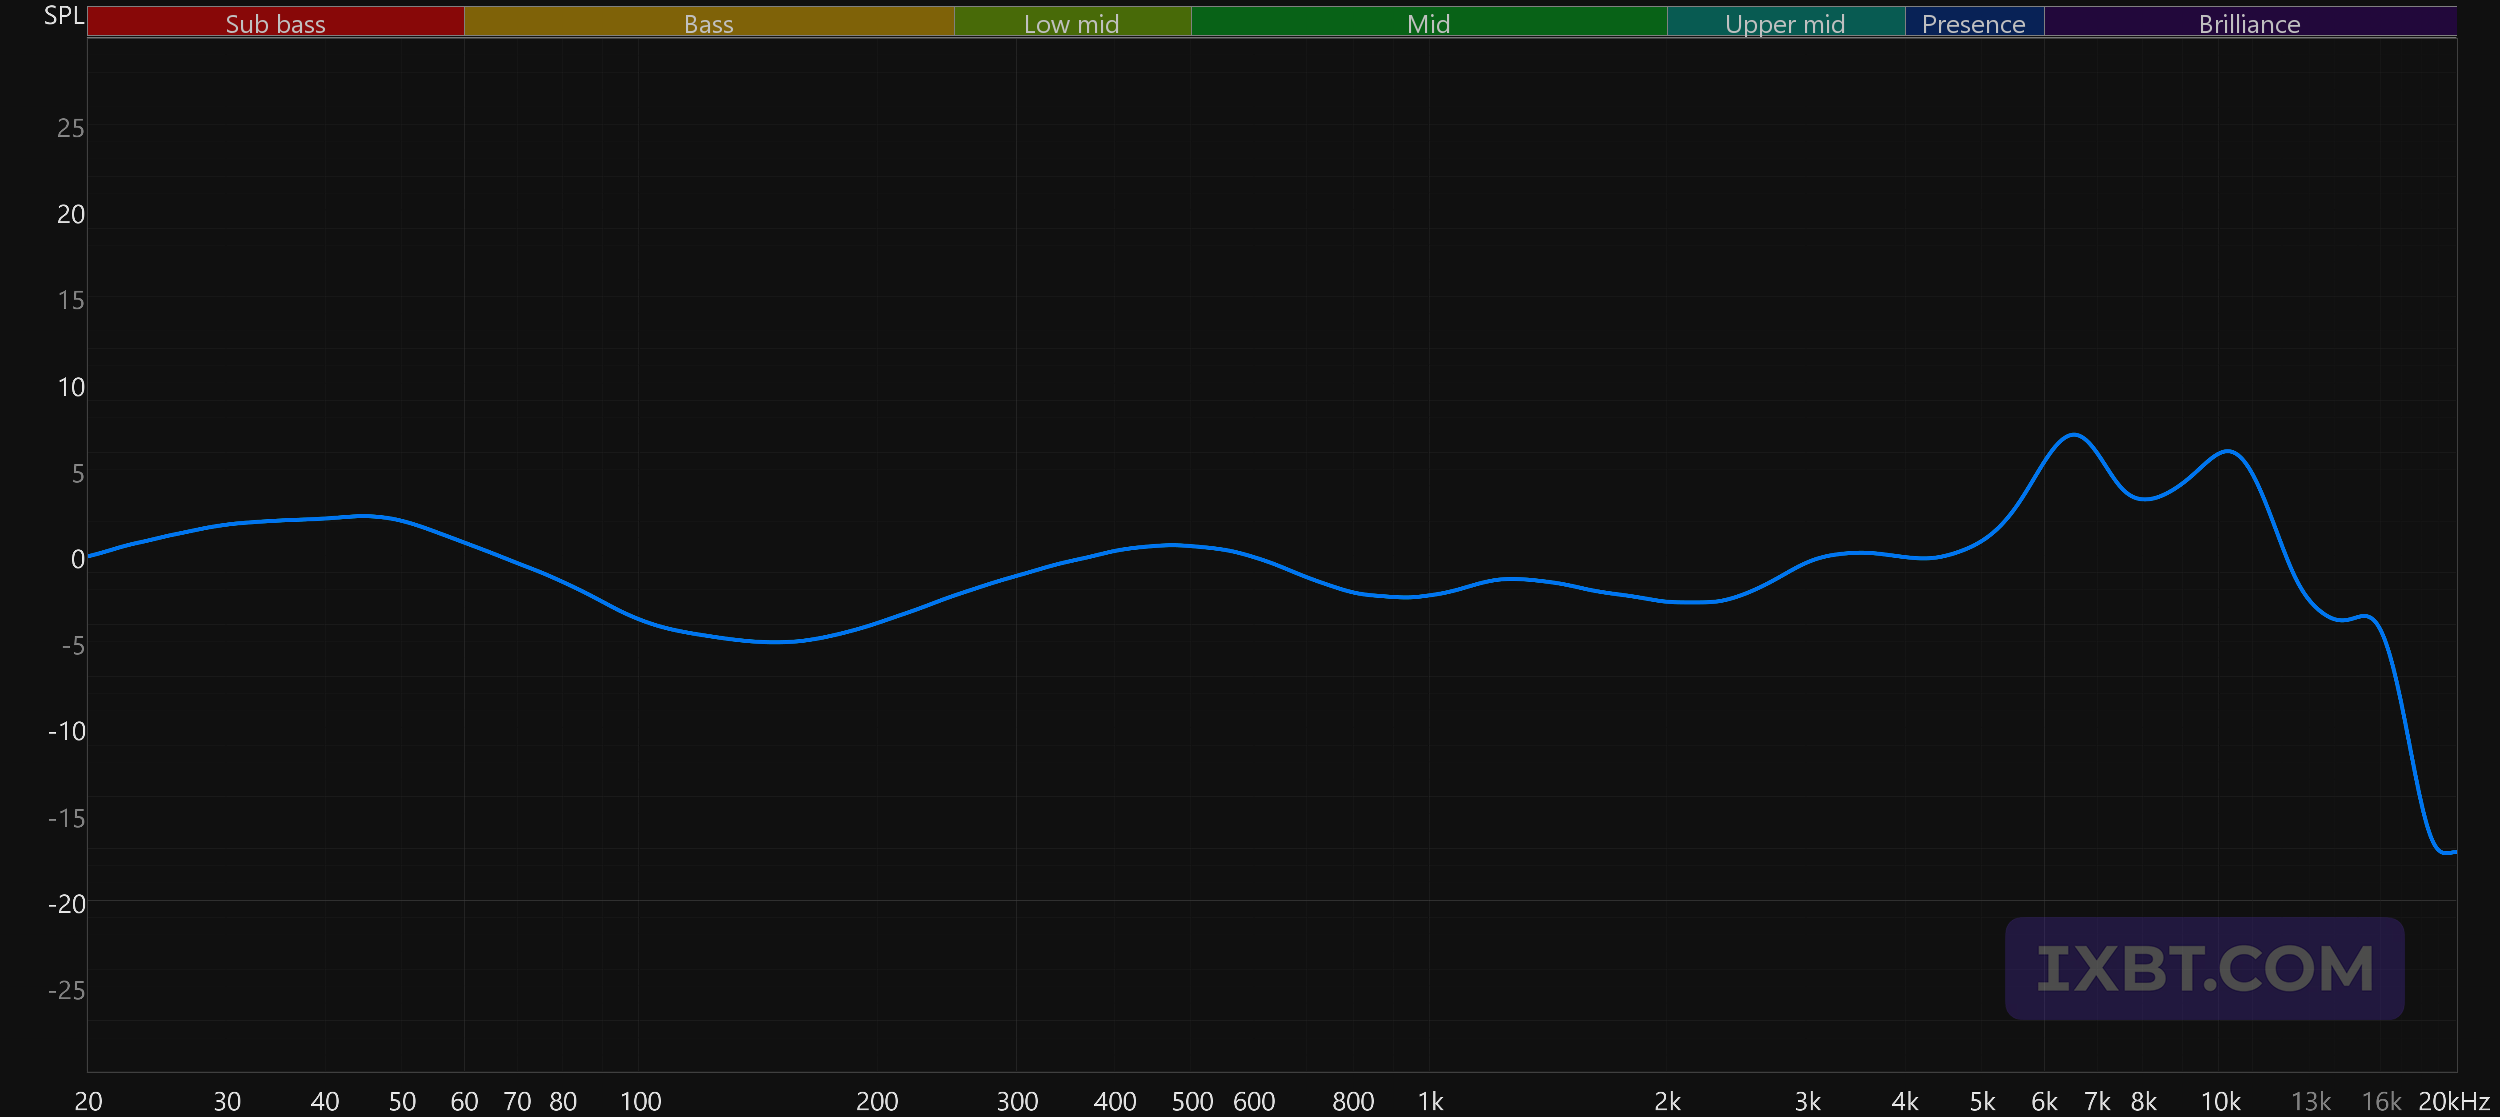Click the 20kHz axis label
The width and height of the screenshot is (2500, 1117).
tap(2453, 1102)
